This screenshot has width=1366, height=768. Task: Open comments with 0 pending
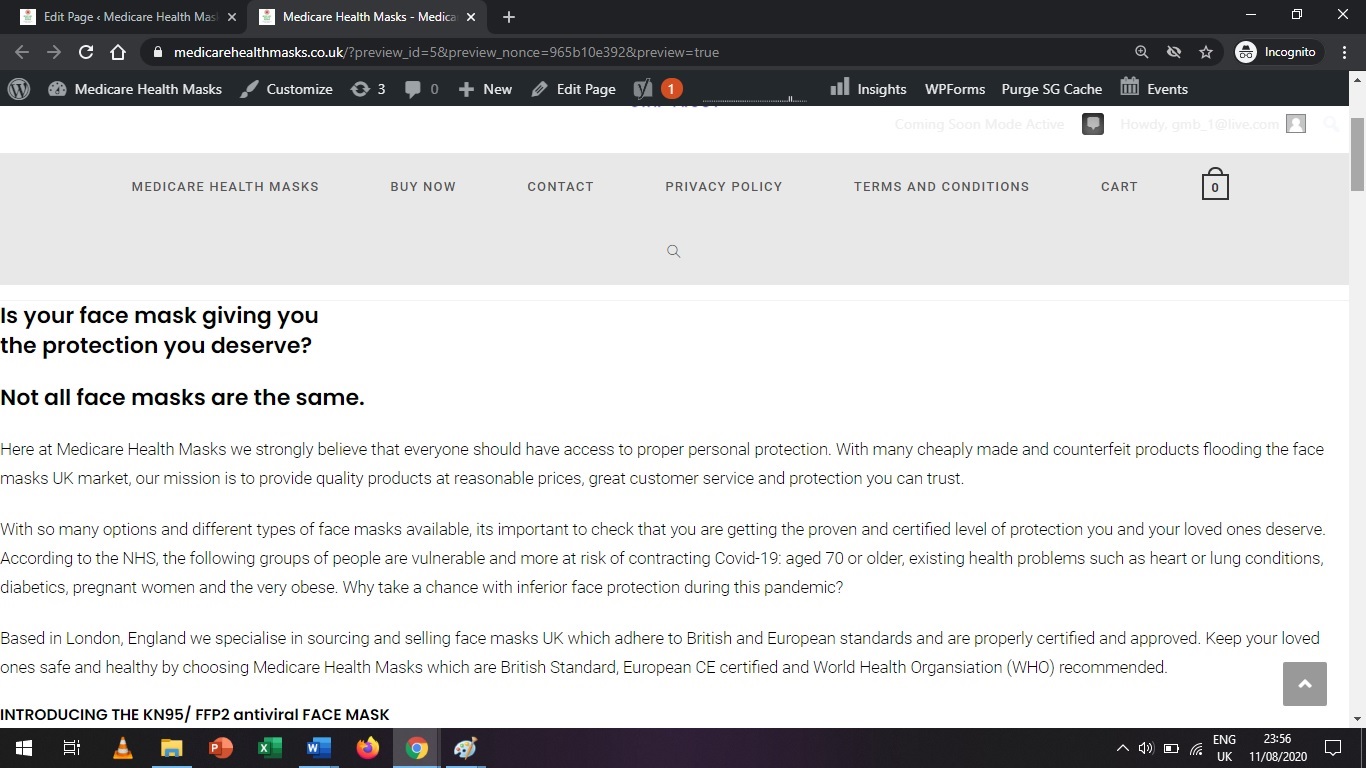[x=421, y=89]
